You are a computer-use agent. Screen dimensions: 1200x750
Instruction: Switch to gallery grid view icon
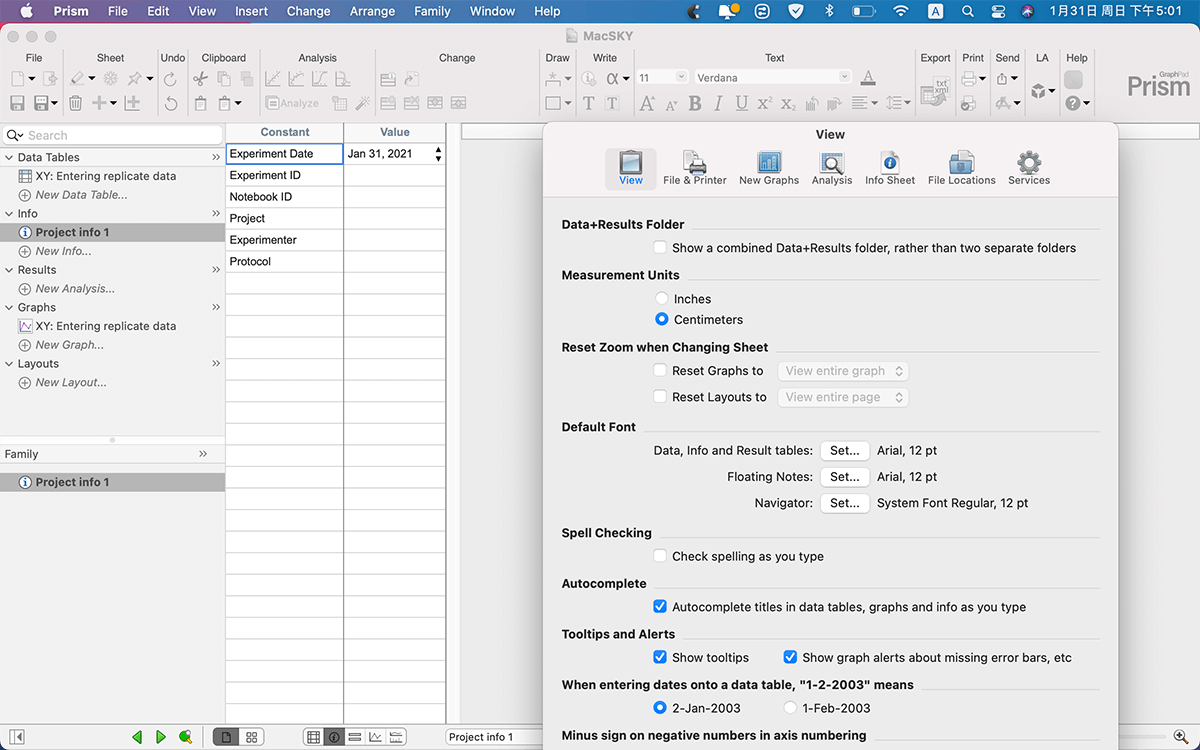pyautogui.click(x=252, y=737)
